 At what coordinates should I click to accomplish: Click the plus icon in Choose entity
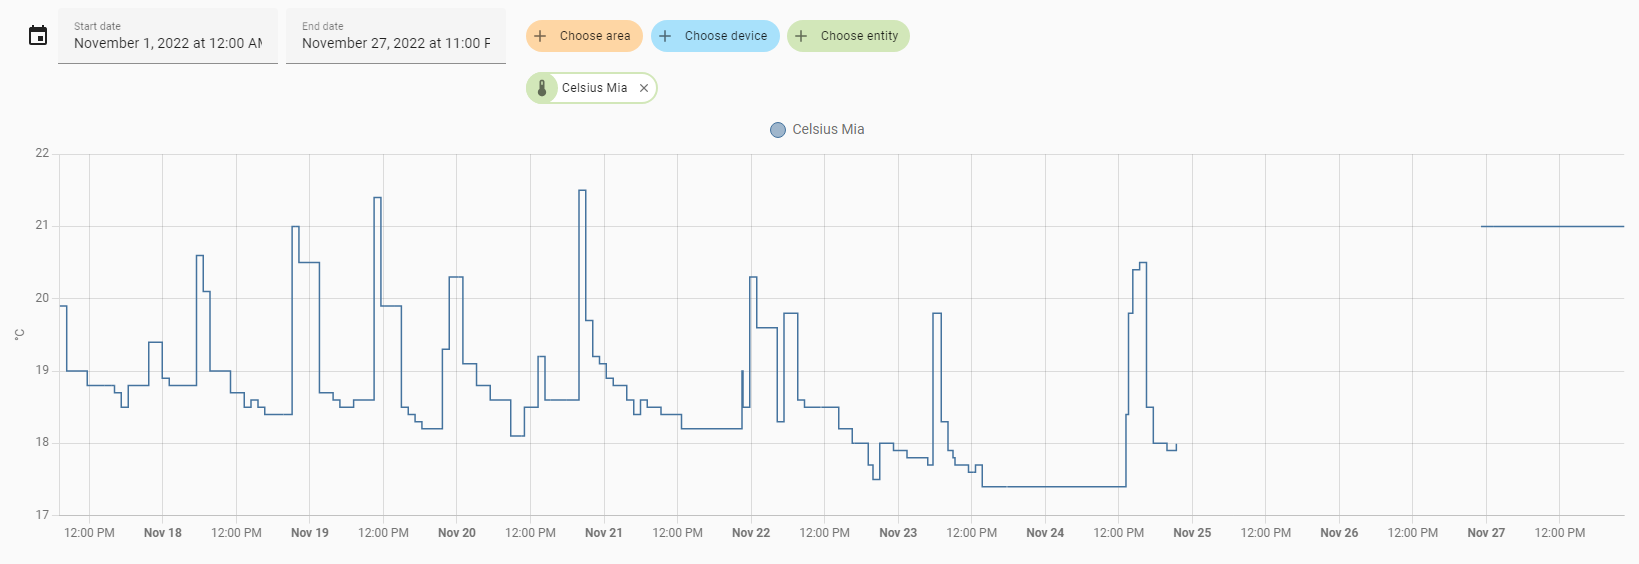point(801,36)
